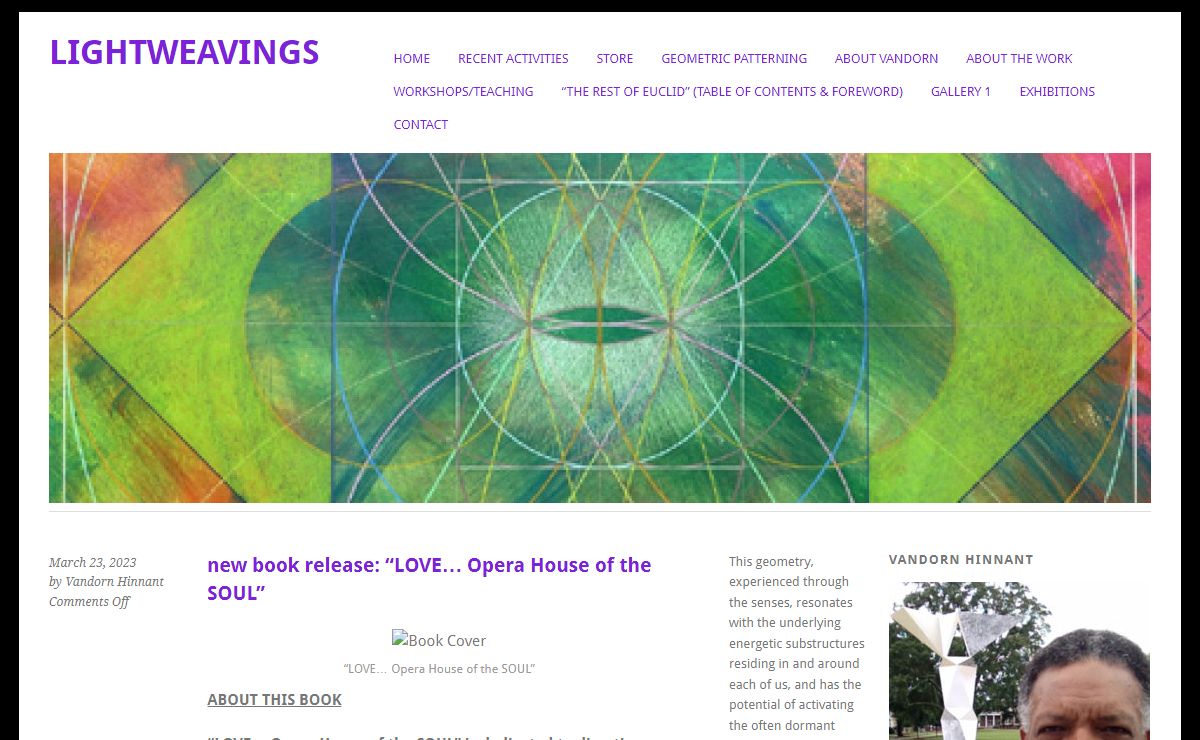Viewport: 1200px width, 740px height.
Task: Open the RECENT ACTIVITIES menu item
Action: pos(513,59)
